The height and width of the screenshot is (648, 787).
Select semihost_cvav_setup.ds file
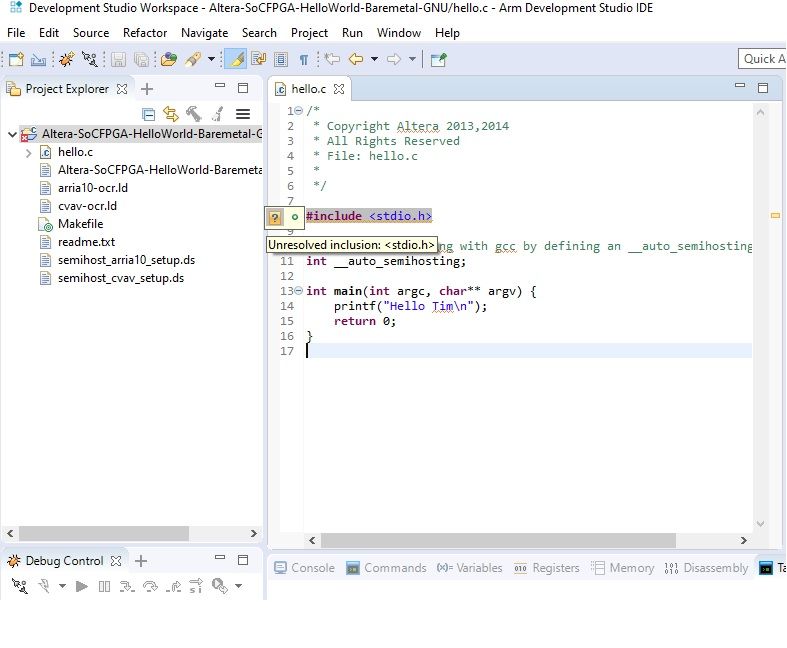click(x=121, y=278)
